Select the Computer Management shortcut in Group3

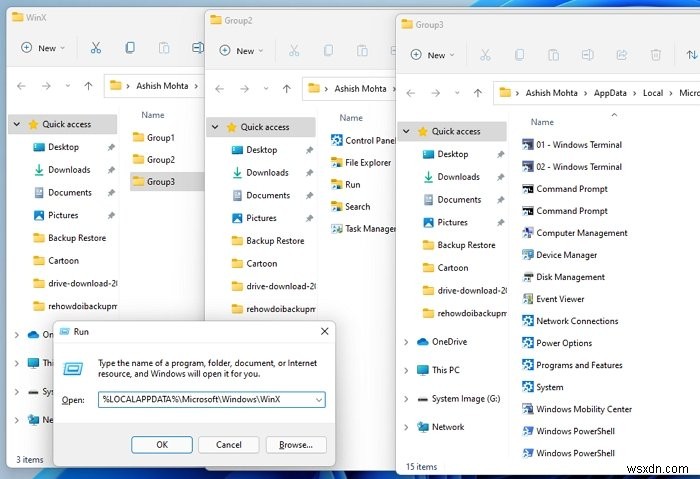pos(575,233)
